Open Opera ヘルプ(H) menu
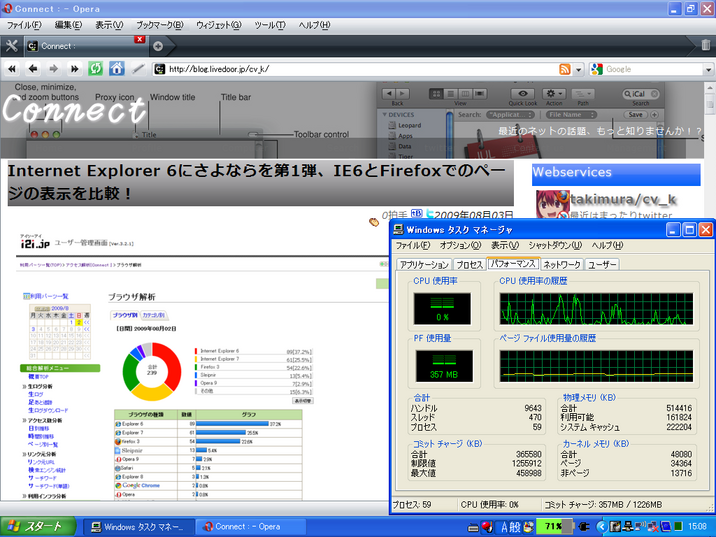The image size is (716, 537). [314, 25]
